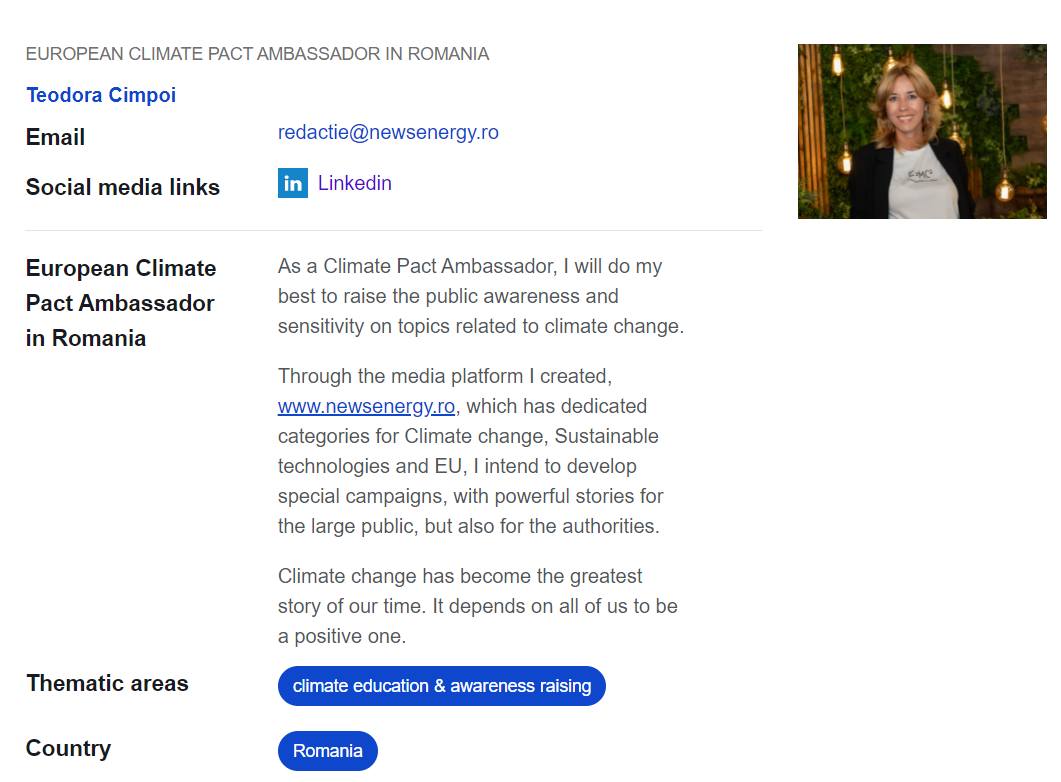The image size is (1061, 782).
Task: Click the redactie@newsenergy.ro email address
Action: click(388, 133)
